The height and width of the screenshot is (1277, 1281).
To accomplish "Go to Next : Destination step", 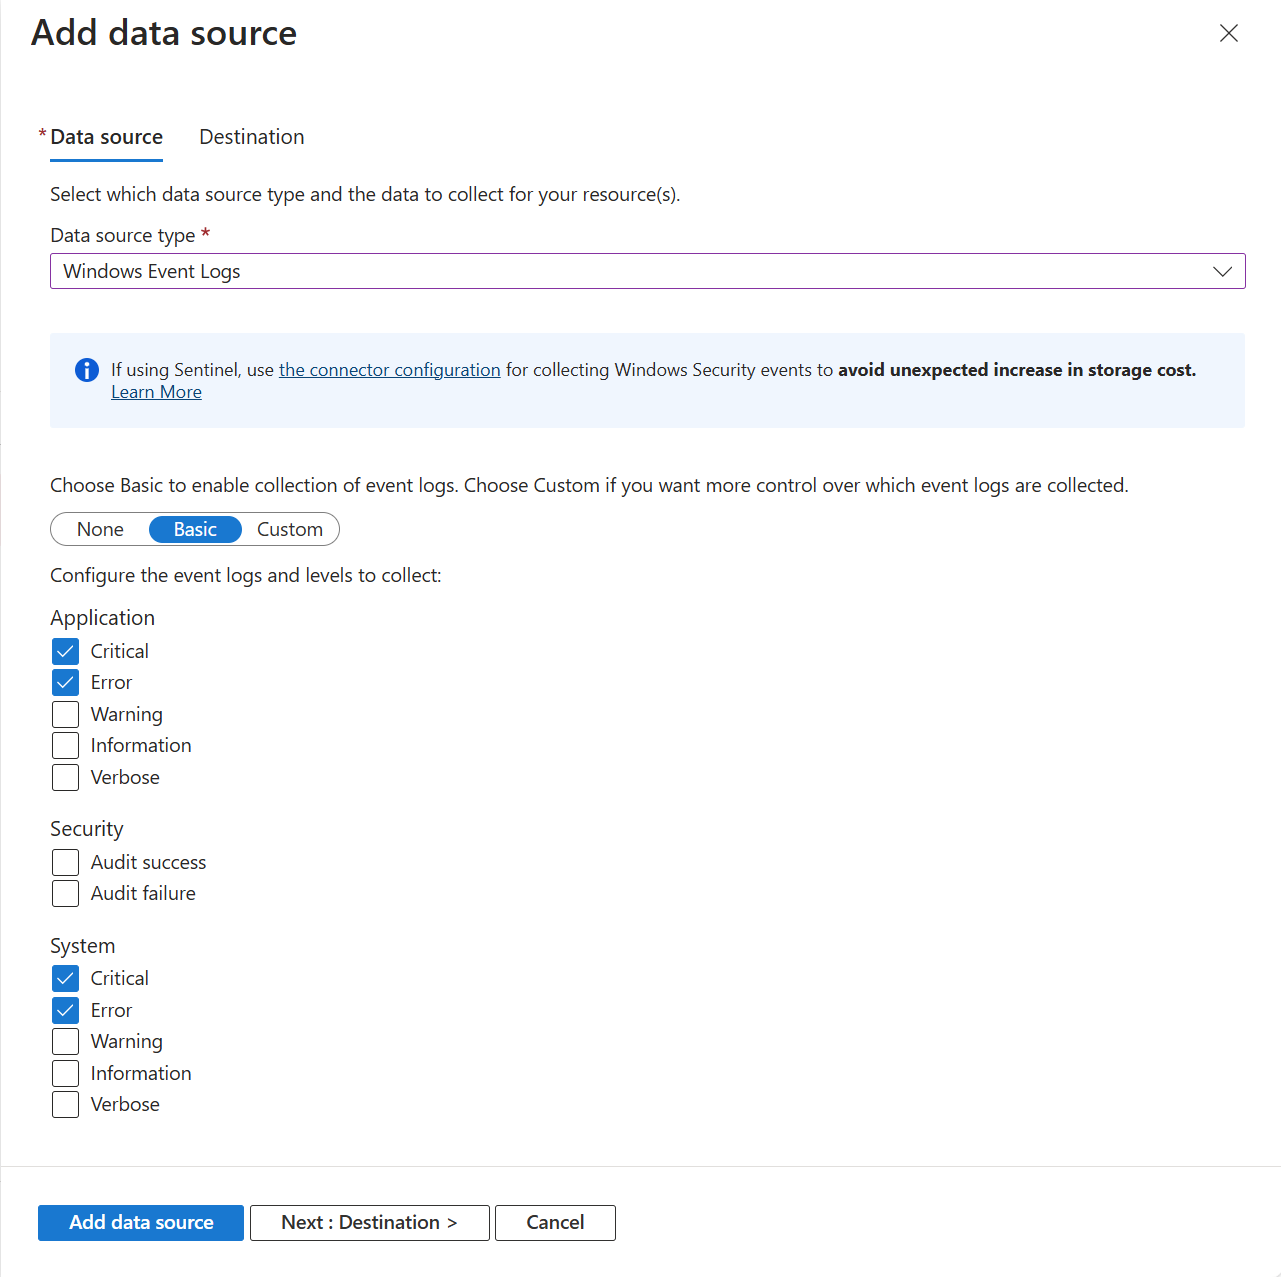I will pyautogui.click(x=369, y=1222).
